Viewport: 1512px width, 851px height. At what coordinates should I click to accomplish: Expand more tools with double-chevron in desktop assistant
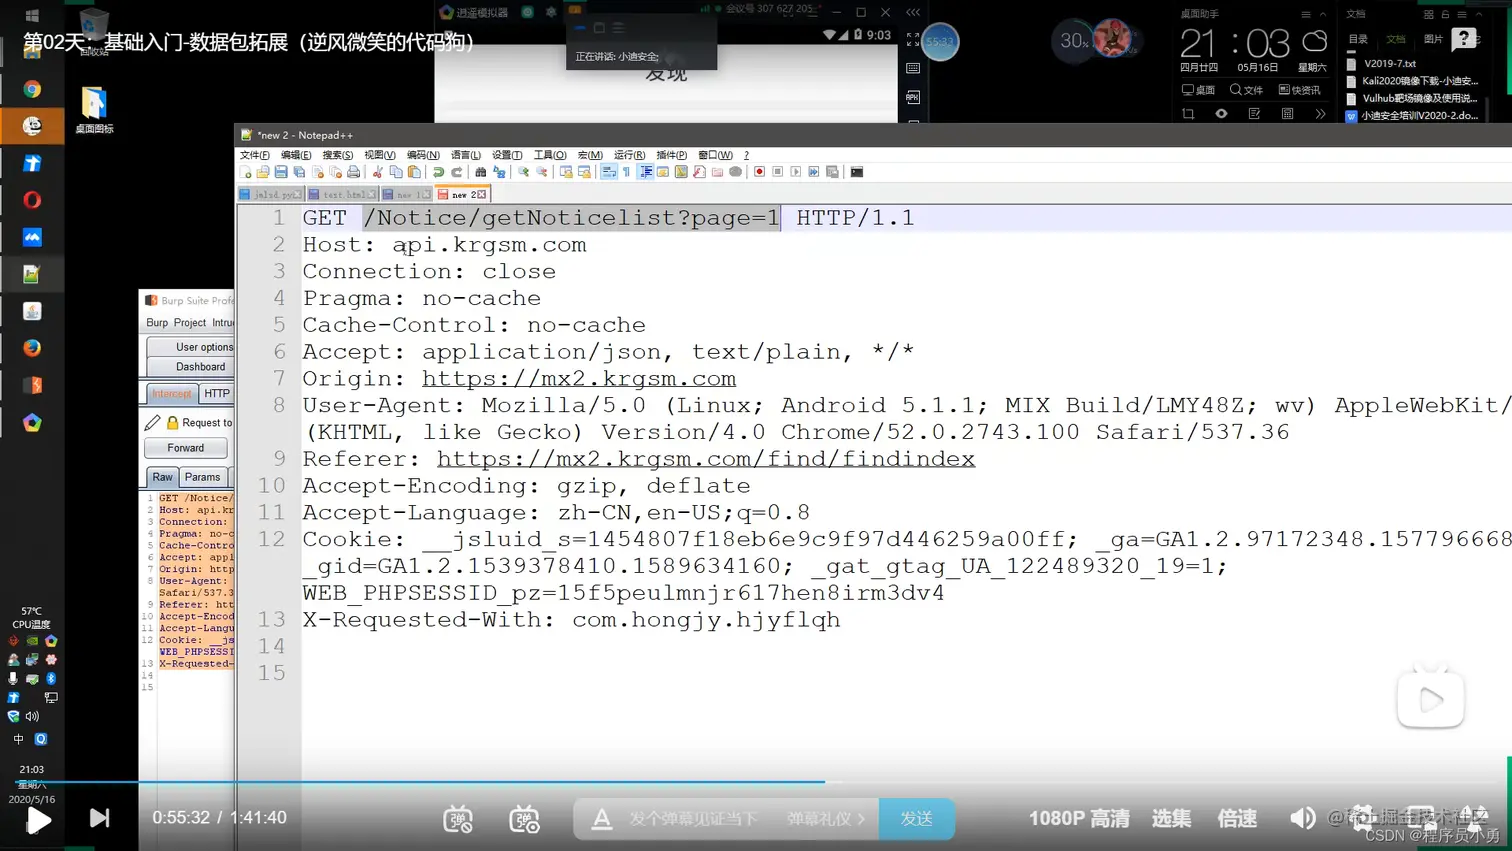1320,114
